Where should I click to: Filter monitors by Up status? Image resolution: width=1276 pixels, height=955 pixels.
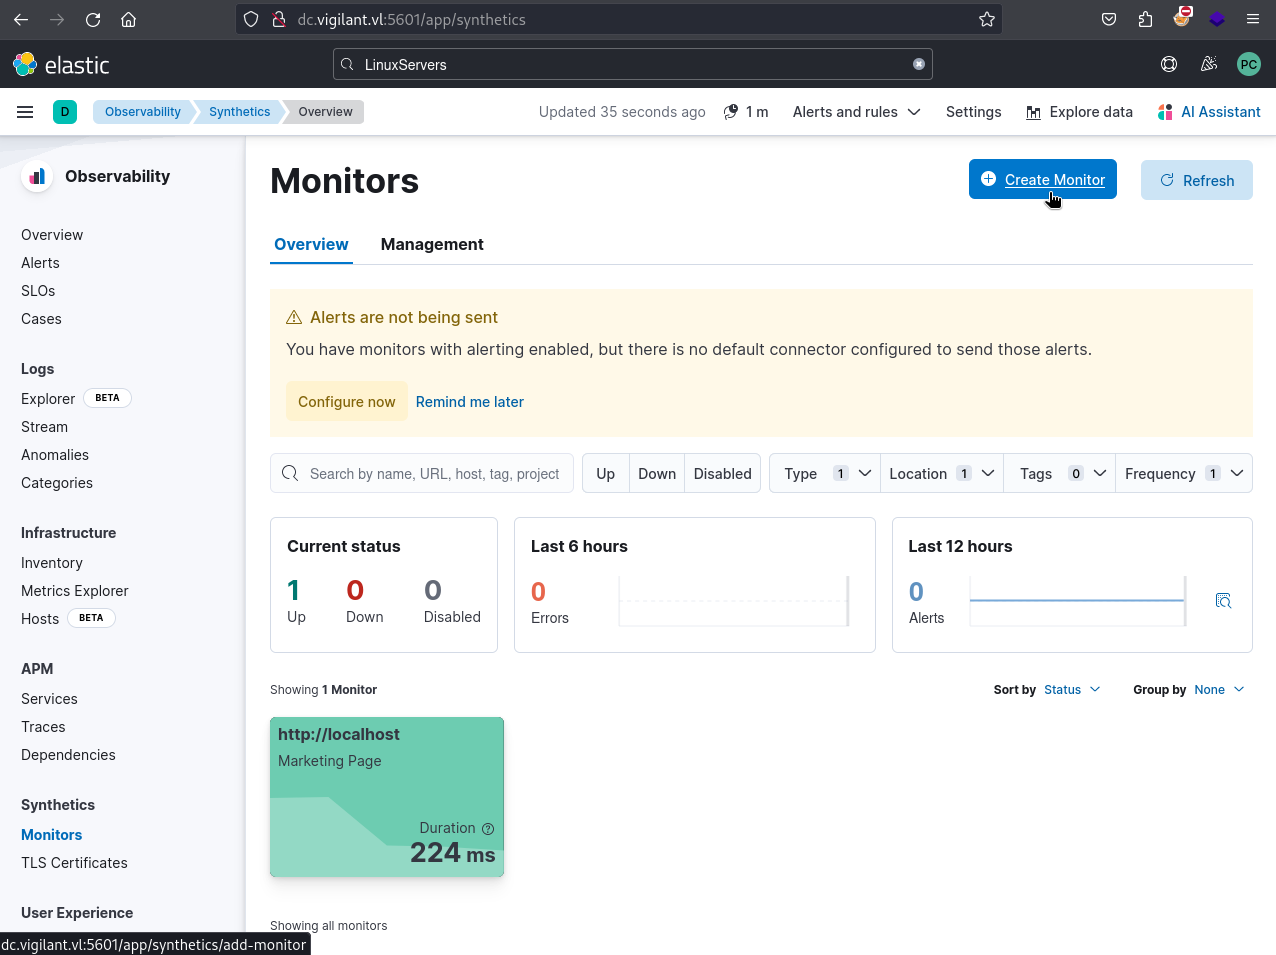pyautogui.click(x=605, y=474)
